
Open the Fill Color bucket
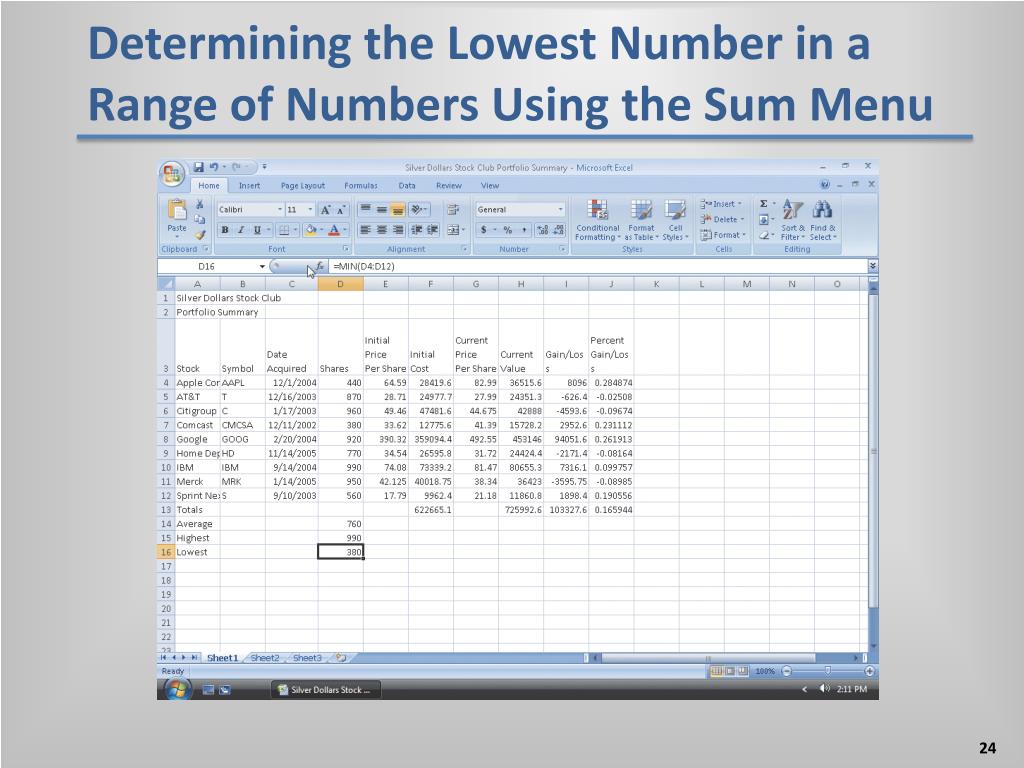[311, 230]
